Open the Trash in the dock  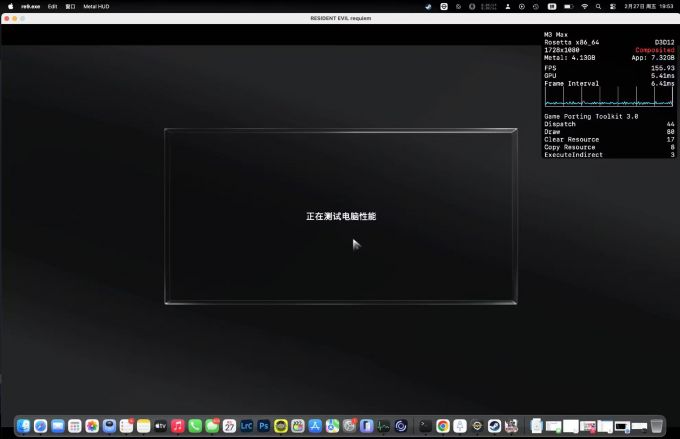tap(657, 426)
